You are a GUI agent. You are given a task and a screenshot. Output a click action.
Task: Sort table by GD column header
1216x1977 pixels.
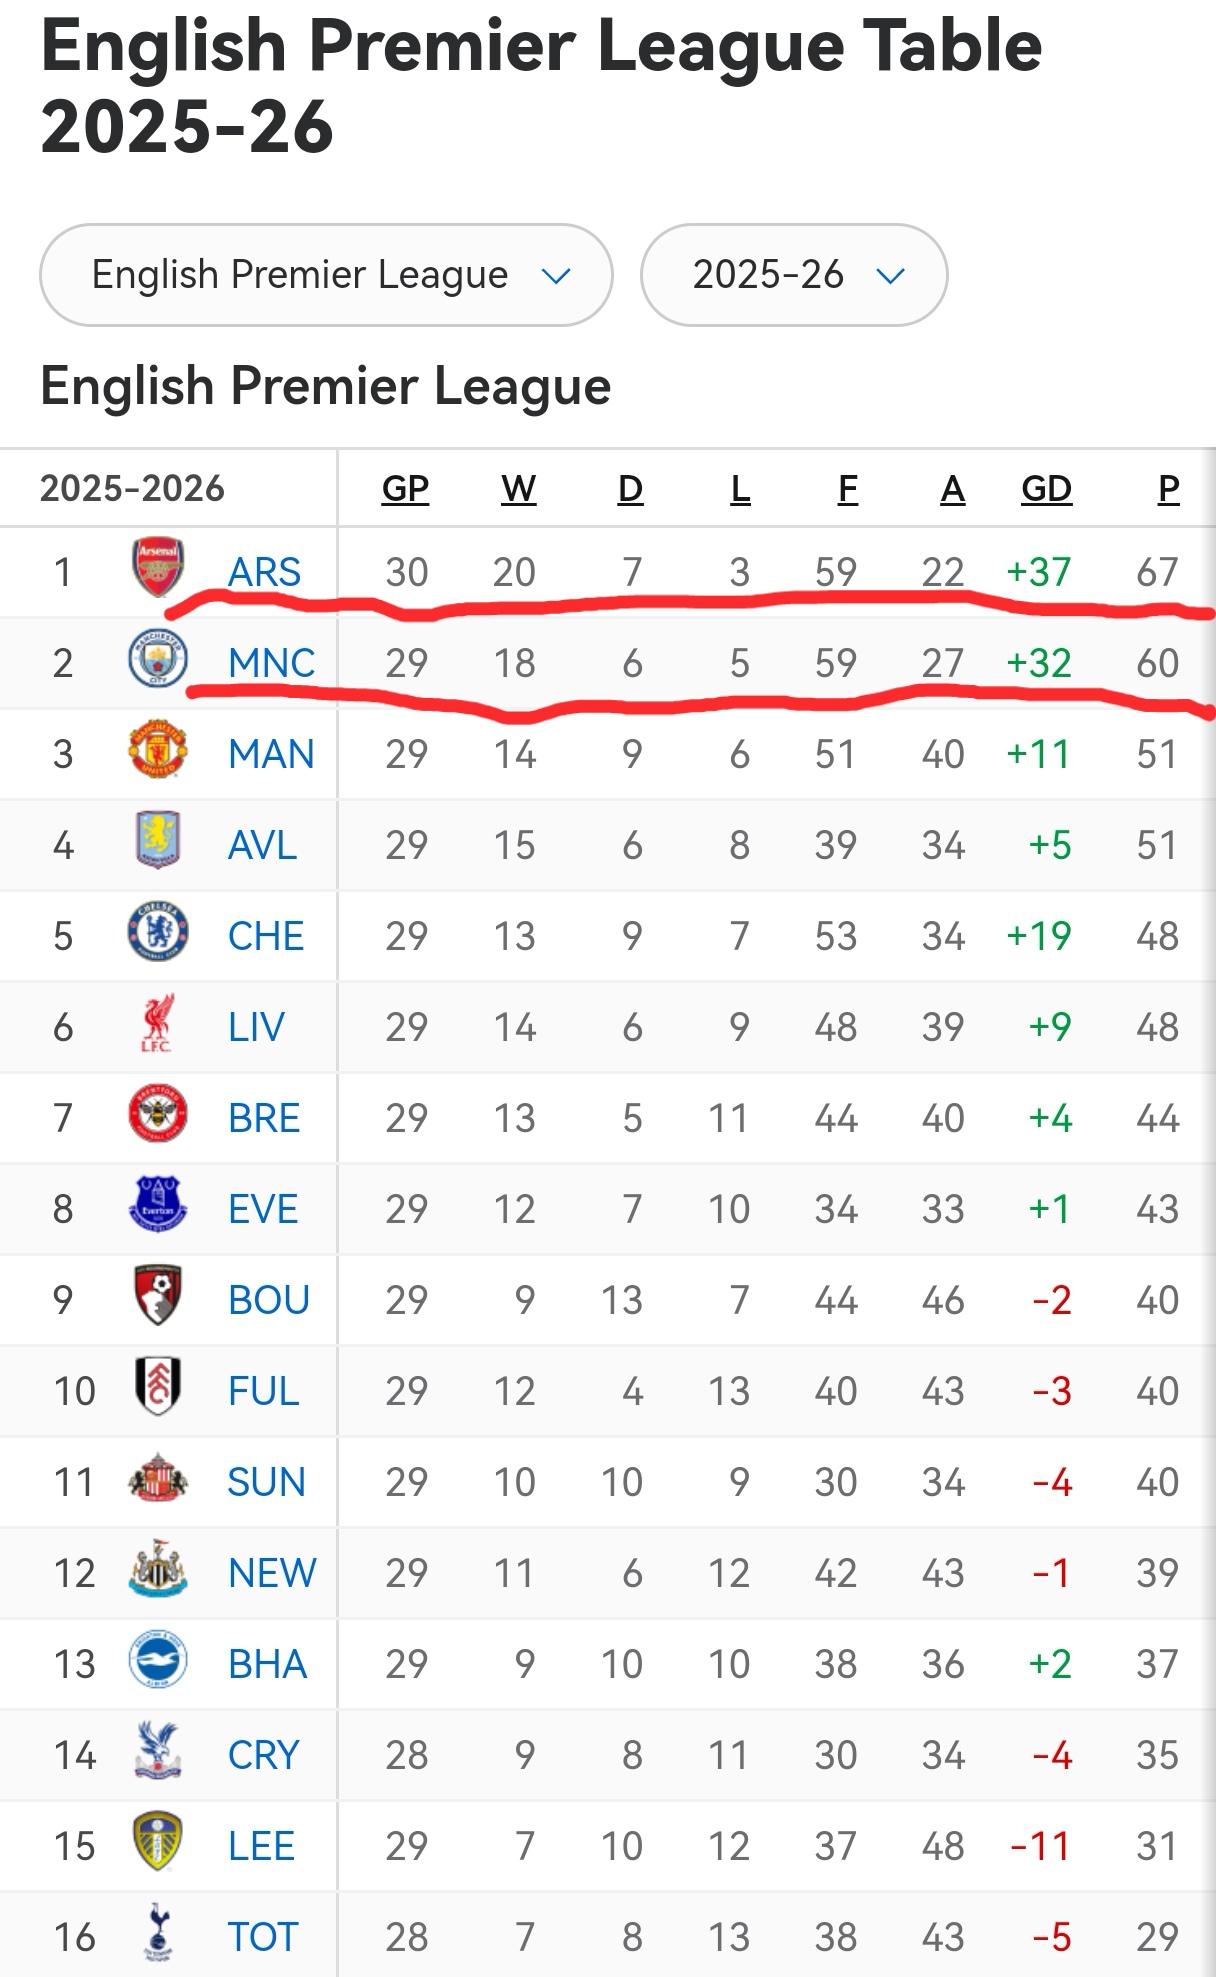pos(1046,489)
